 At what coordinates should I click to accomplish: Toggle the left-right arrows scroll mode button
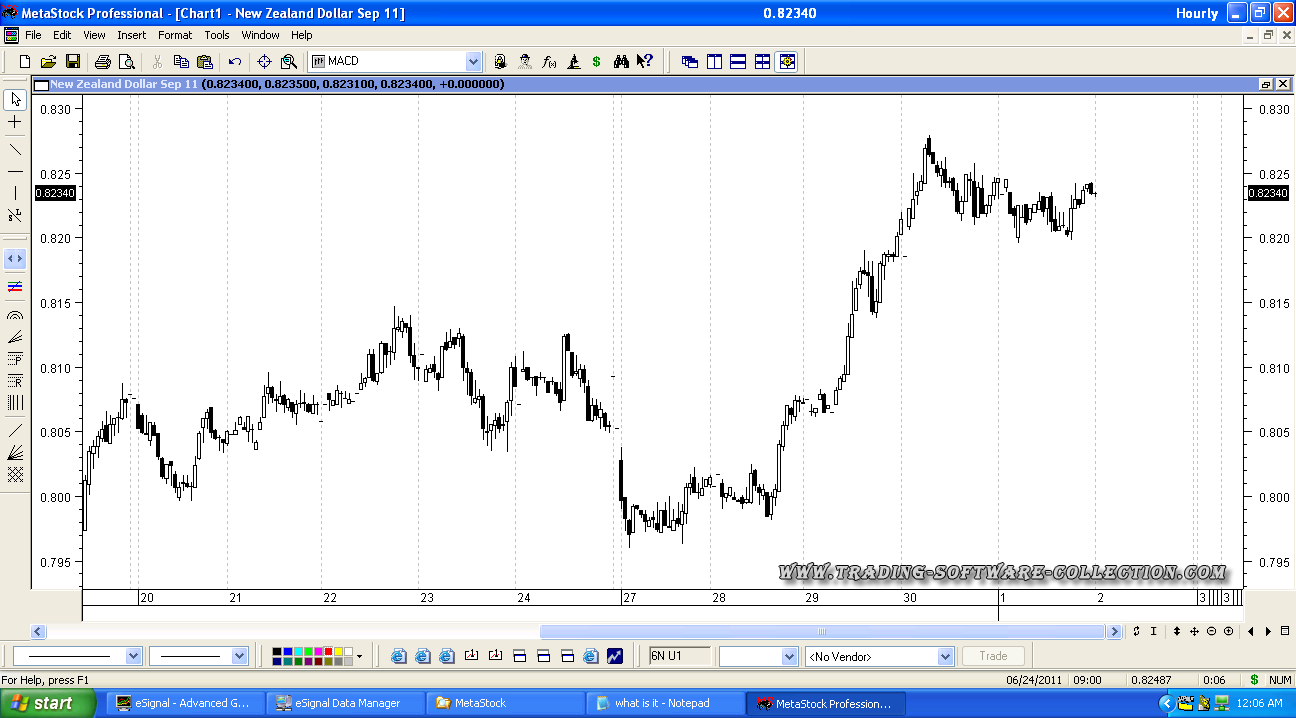point(15,259)
